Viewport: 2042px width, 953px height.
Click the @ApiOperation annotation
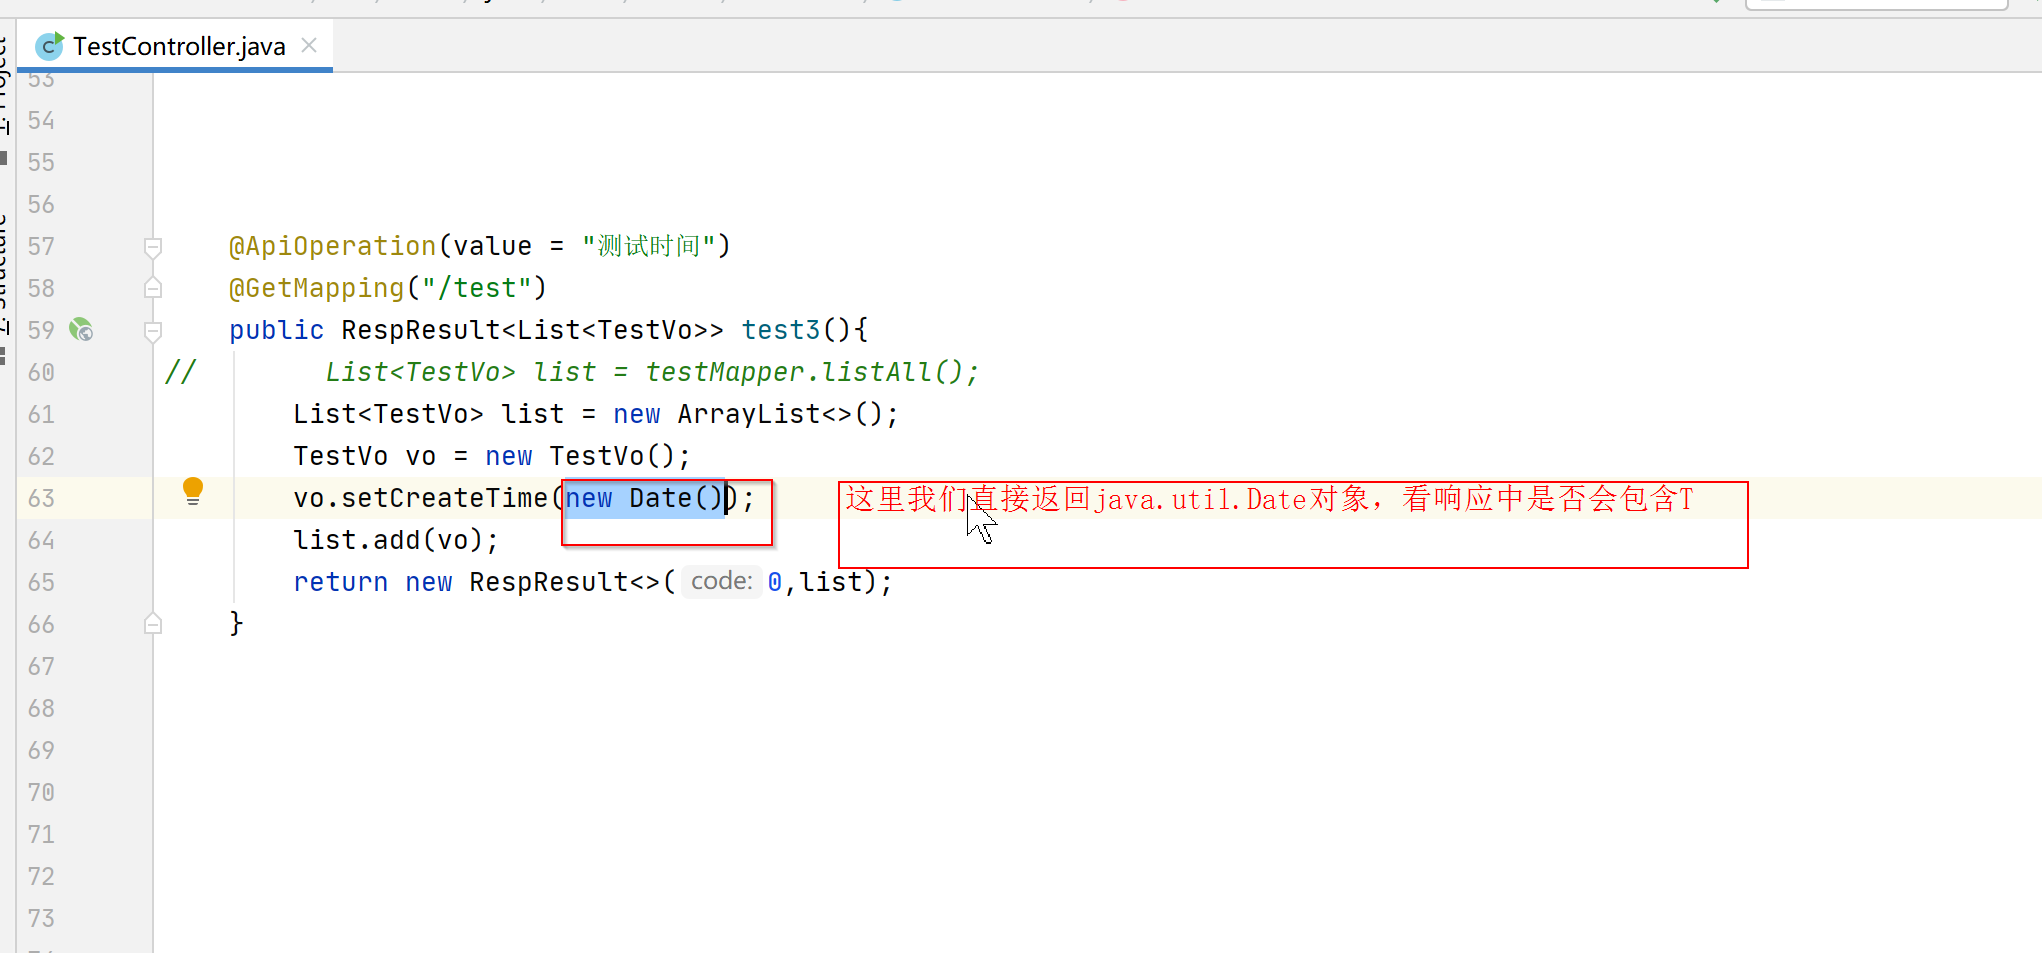click(332, 246)
